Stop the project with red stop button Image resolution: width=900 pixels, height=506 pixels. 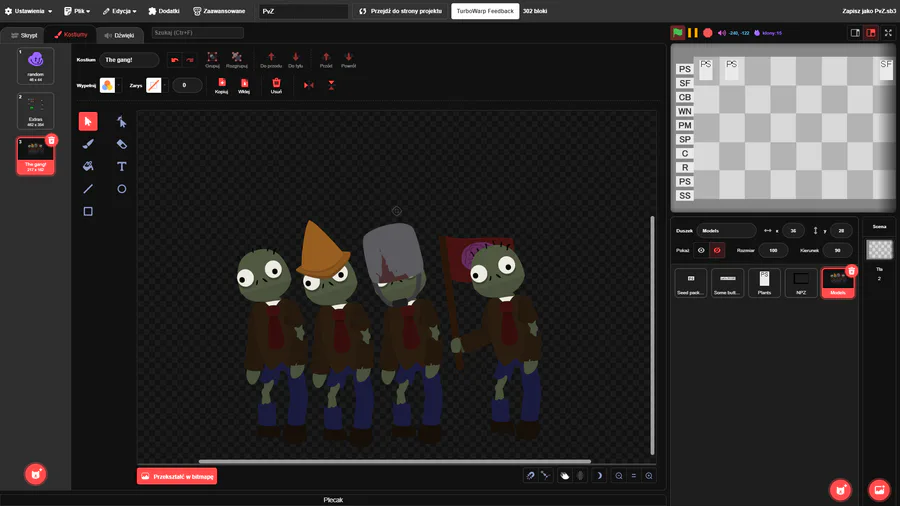pyautogui.click(x=708, y=33)
